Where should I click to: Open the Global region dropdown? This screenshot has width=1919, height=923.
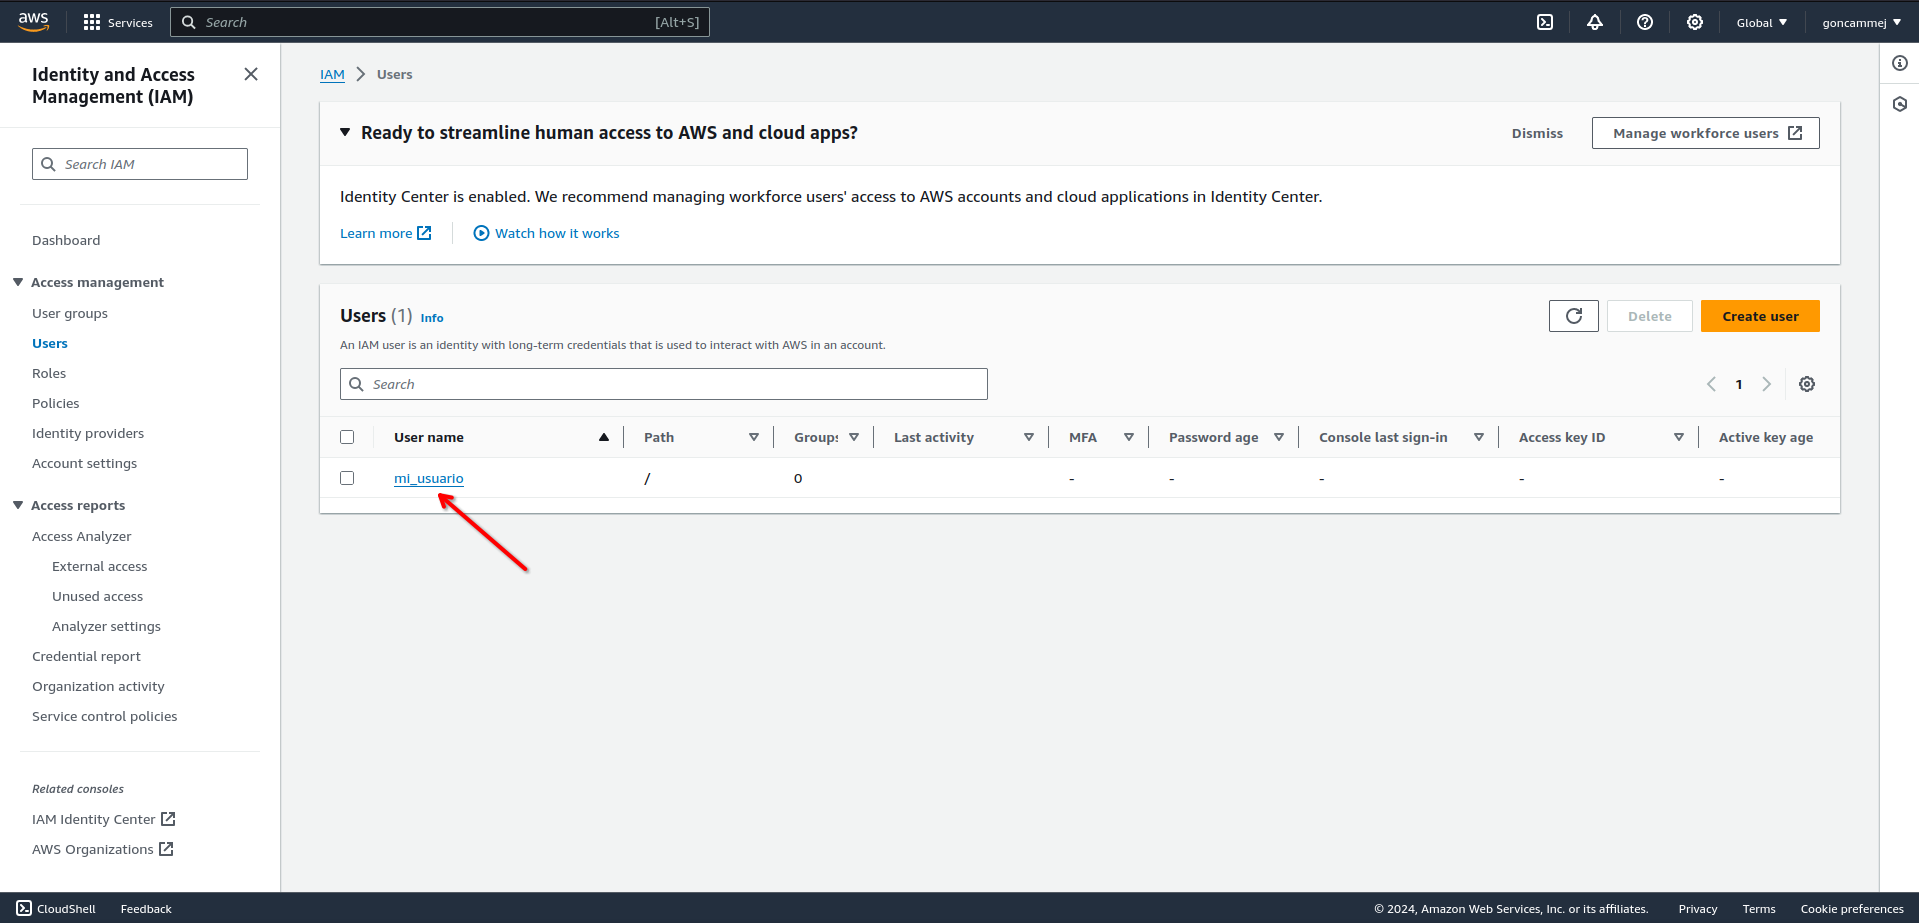click(1761, 22)
